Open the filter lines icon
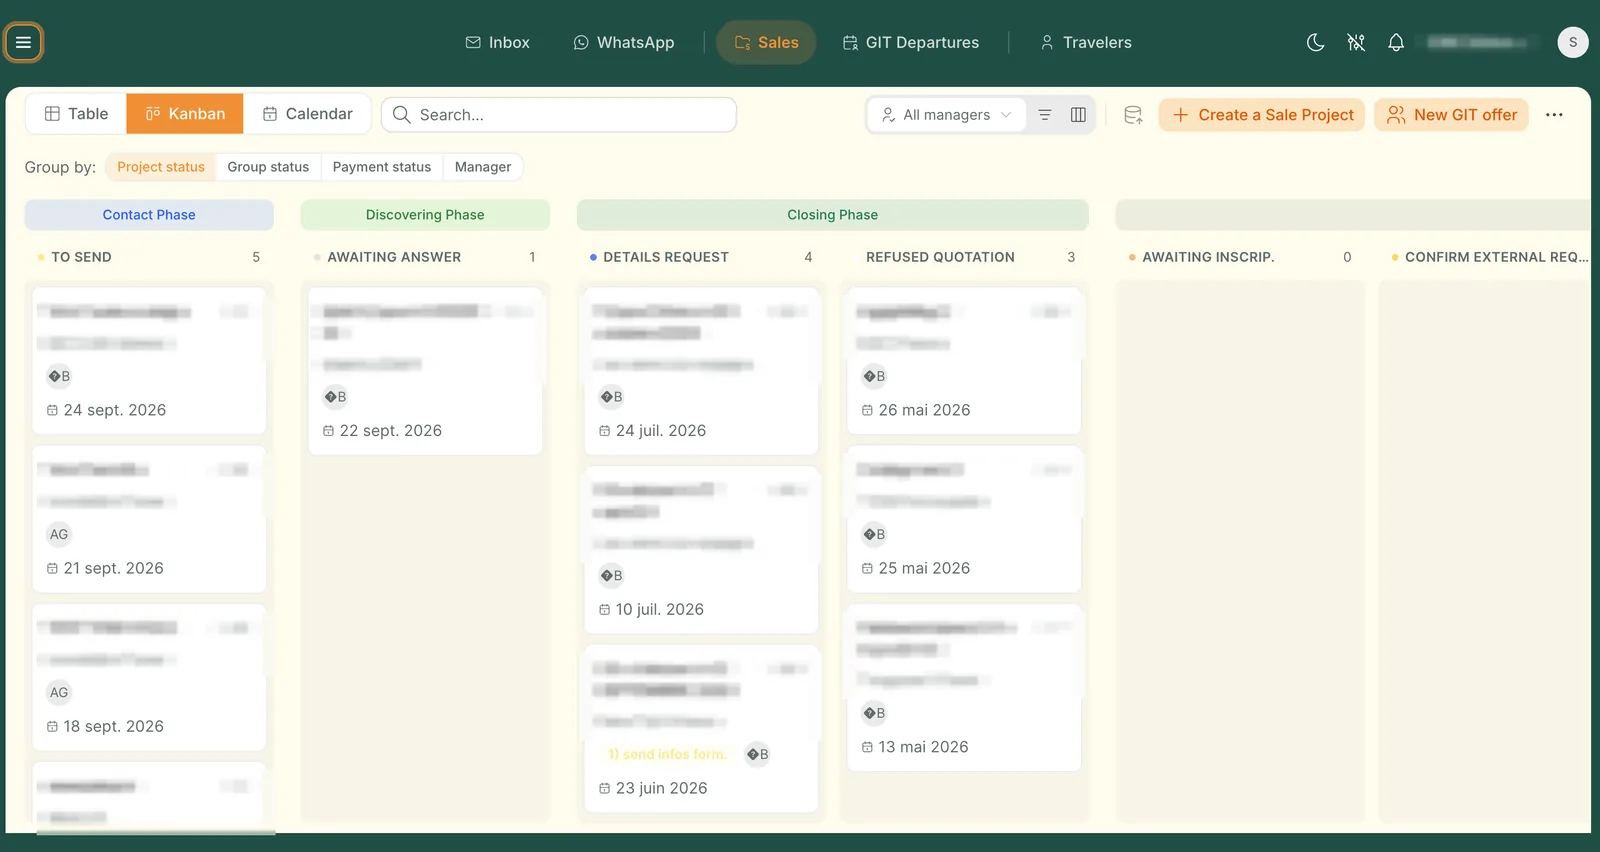Screen dimensions: 1600x852 [x=1045, y=115]
